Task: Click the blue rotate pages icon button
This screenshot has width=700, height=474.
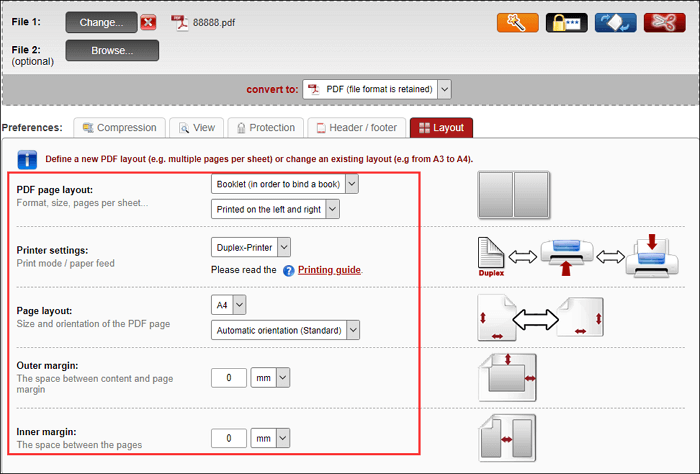Action: [x=616, y=23]
